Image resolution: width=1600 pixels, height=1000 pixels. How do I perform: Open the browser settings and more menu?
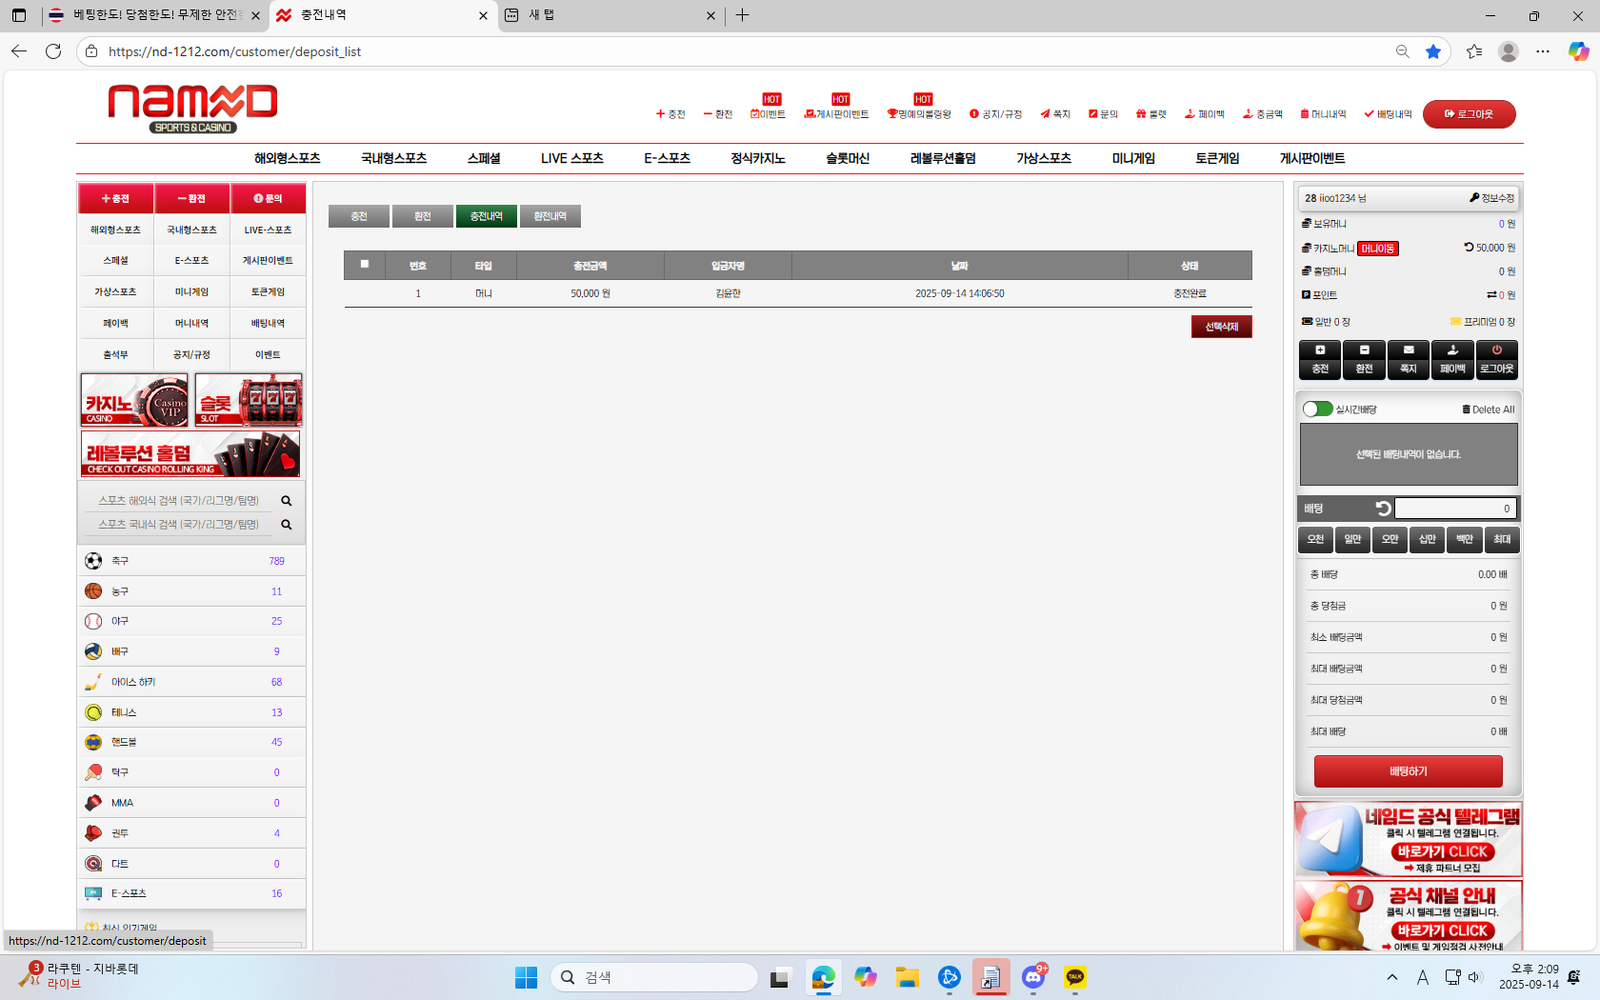pyautogui.click(x=1543, y=51)
